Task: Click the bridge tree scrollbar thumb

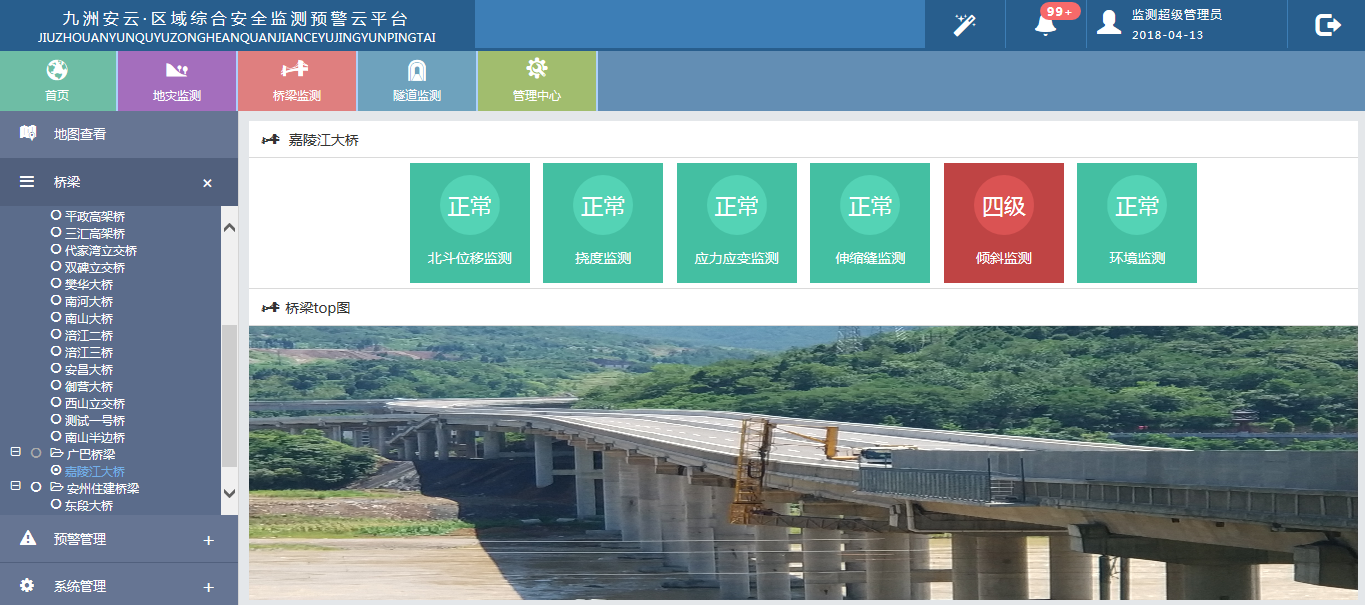Action: [x=229, y=396]
